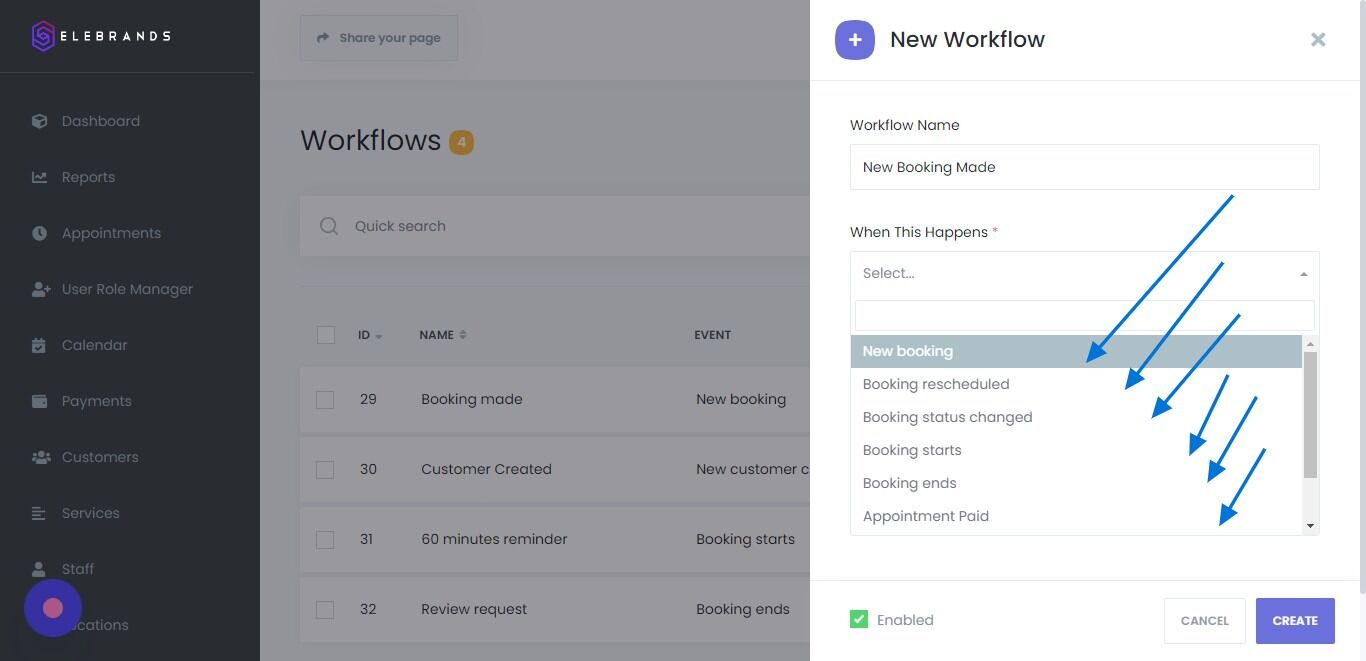Go to Appointments in the sidebar
1366x661 pixels.
coord(111,233)
